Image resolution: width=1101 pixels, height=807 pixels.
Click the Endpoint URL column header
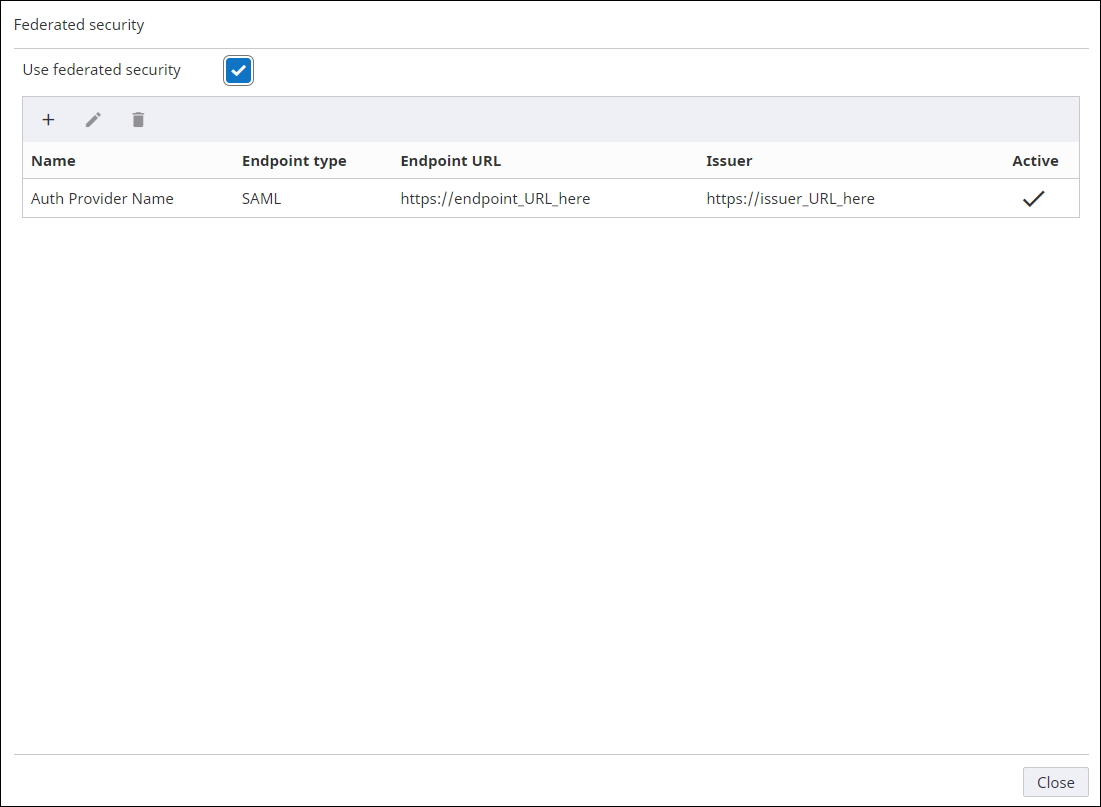point(450,161)
